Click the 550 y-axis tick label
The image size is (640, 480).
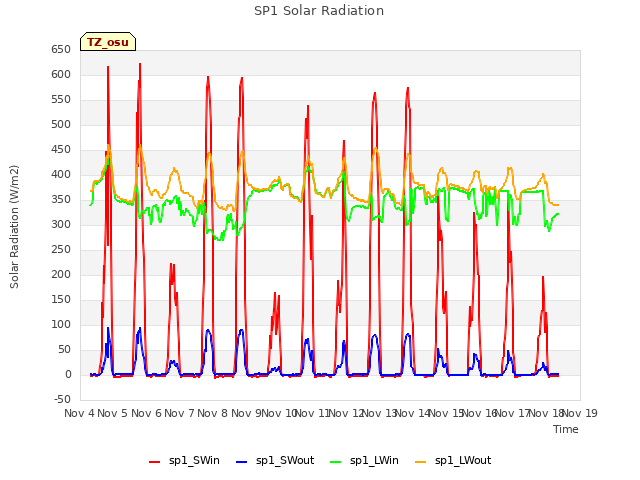(61, 100)
